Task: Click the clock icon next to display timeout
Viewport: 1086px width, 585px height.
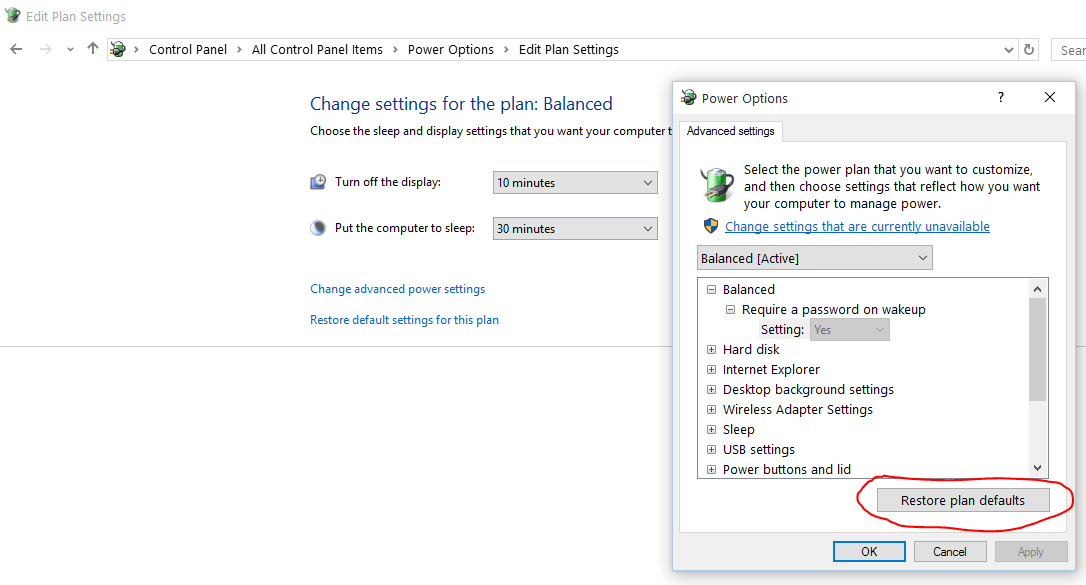Action: pos(317,181)
